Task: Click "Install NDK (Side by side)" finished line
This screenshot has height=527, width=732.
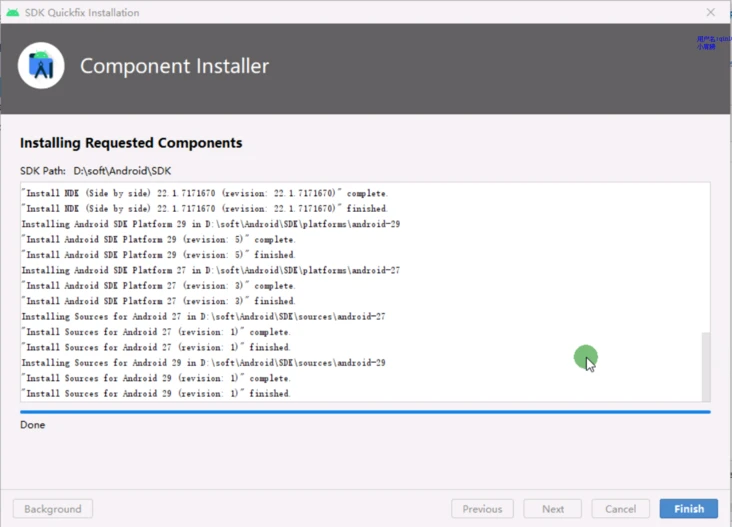Action: click(204, 209)
